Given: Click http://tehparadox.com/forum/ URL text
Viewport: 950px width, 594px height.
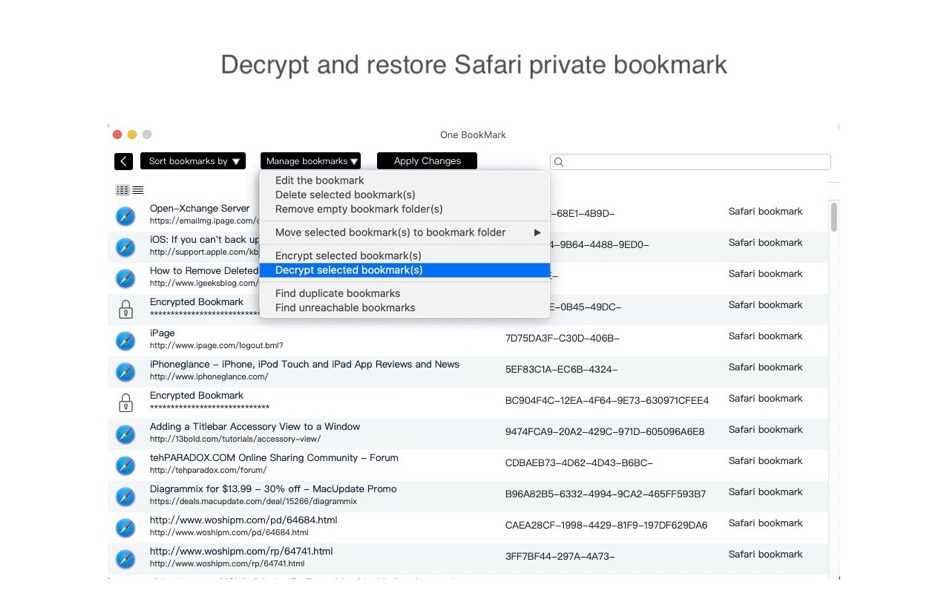Looking at the screenshot, I should (x=208, y=470).
